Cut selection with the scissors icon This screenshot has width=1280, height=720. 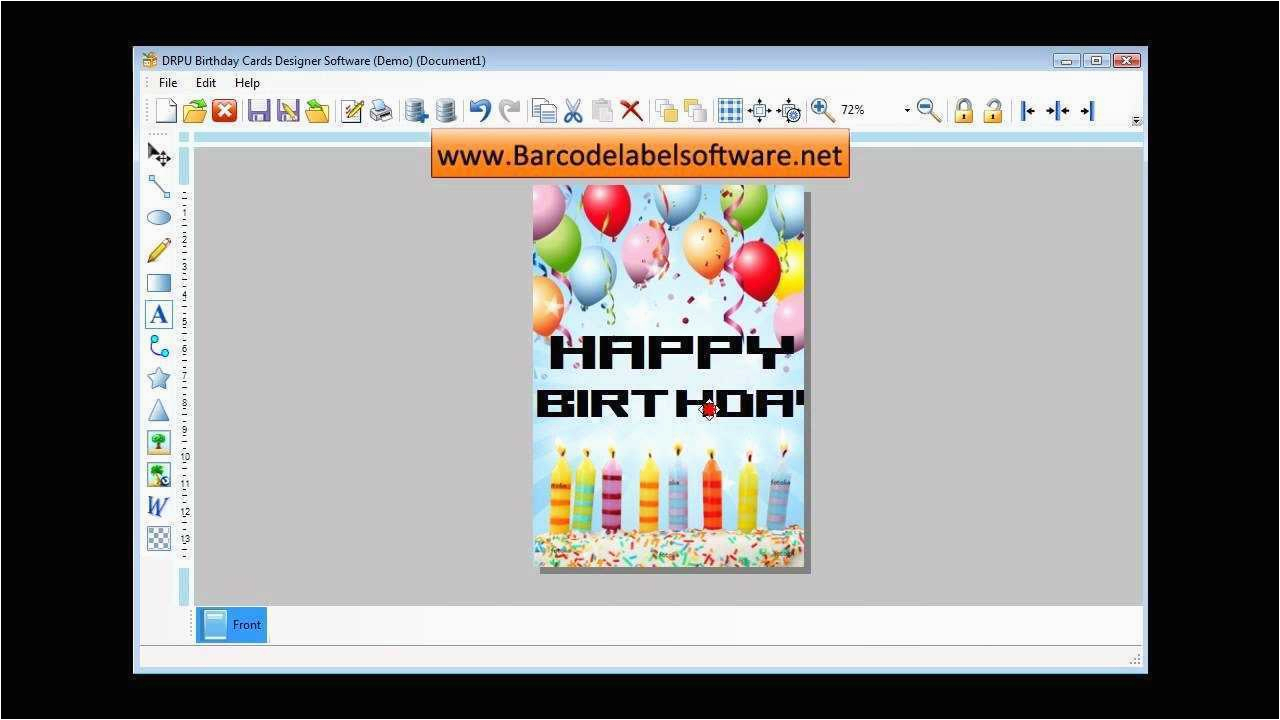pyautogui.click(x=573, y=110)
